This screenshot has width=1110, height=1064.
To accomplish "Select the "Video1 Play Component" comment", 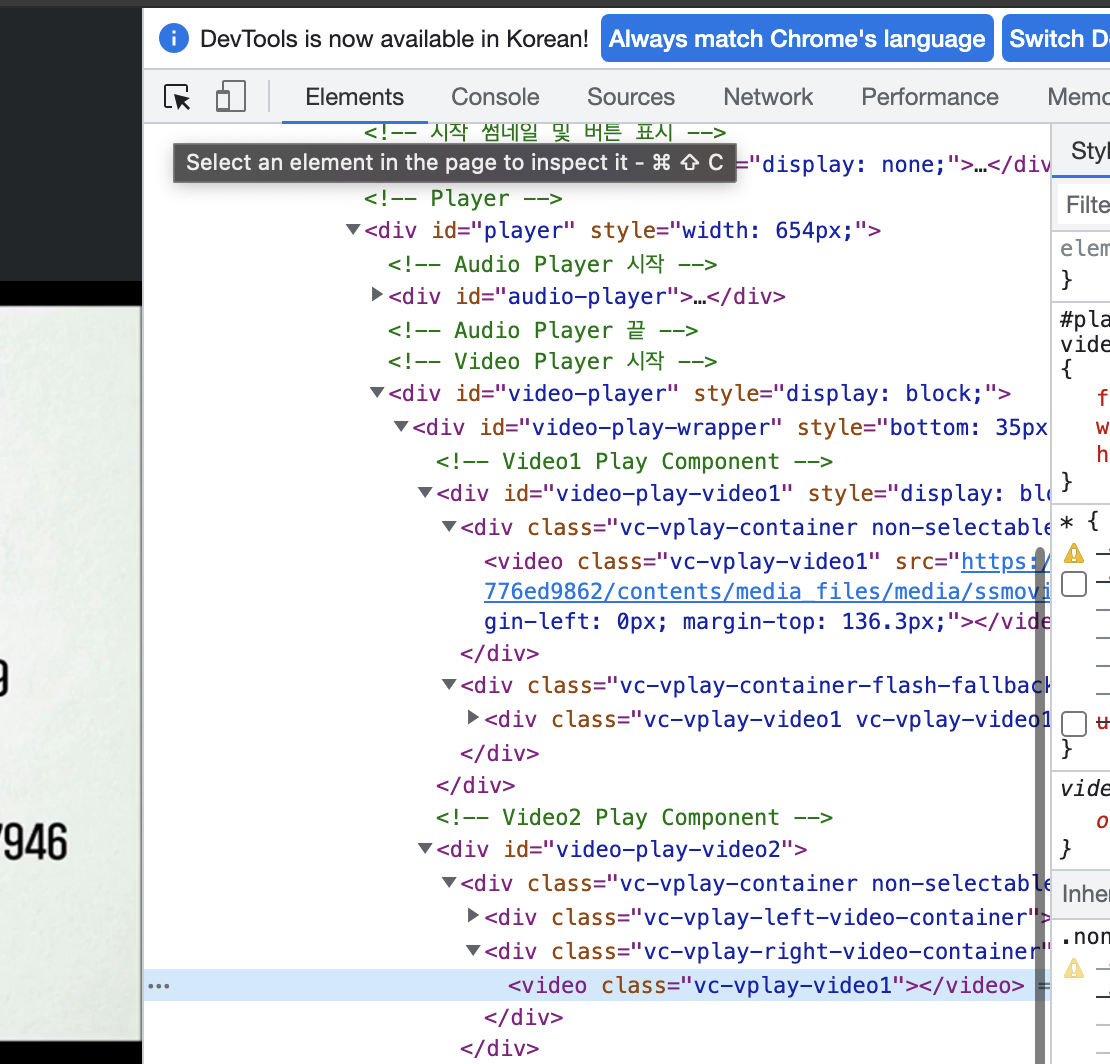I will pos(634,461).
